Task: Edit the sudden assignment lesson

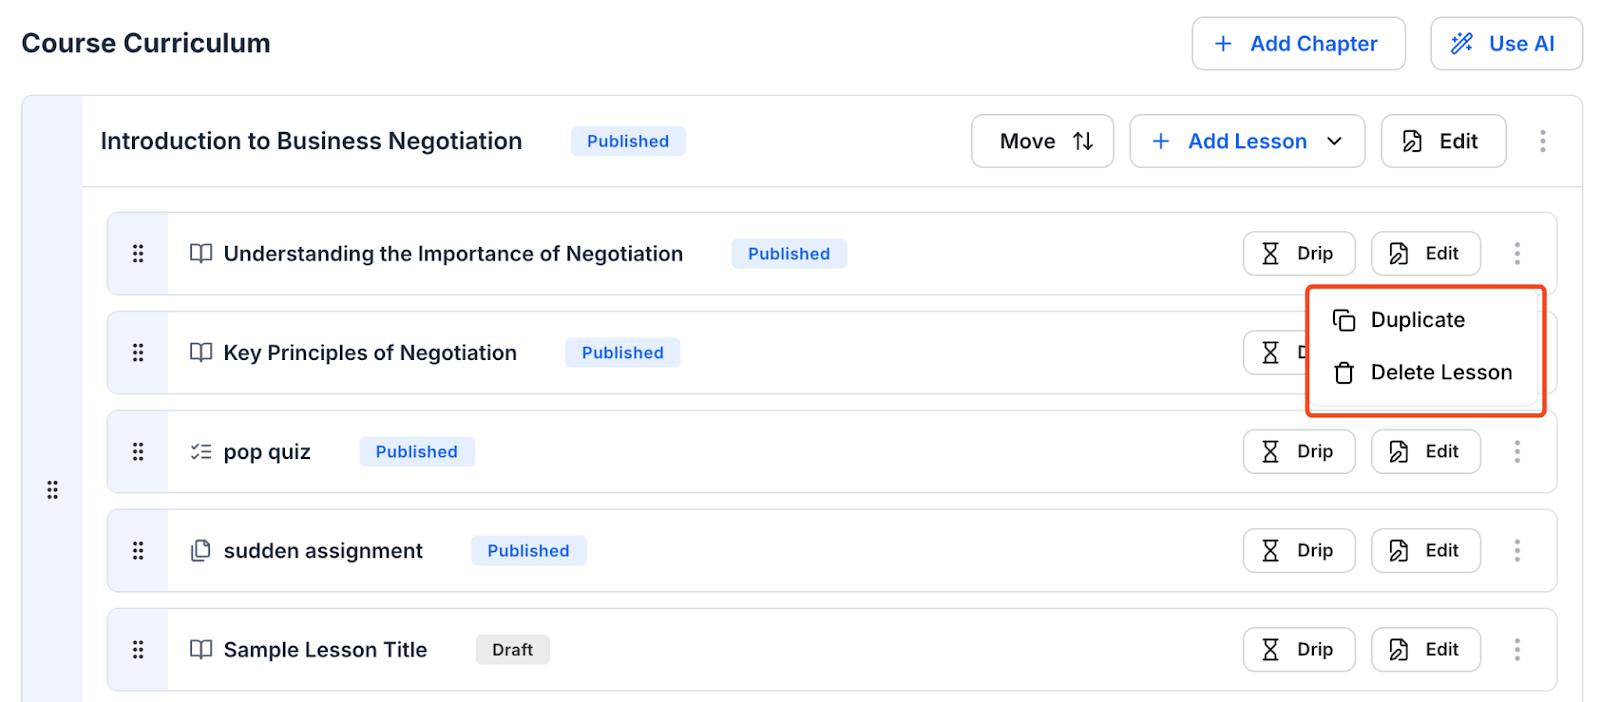Action: pyautogui.click(x=1425, y=551)
